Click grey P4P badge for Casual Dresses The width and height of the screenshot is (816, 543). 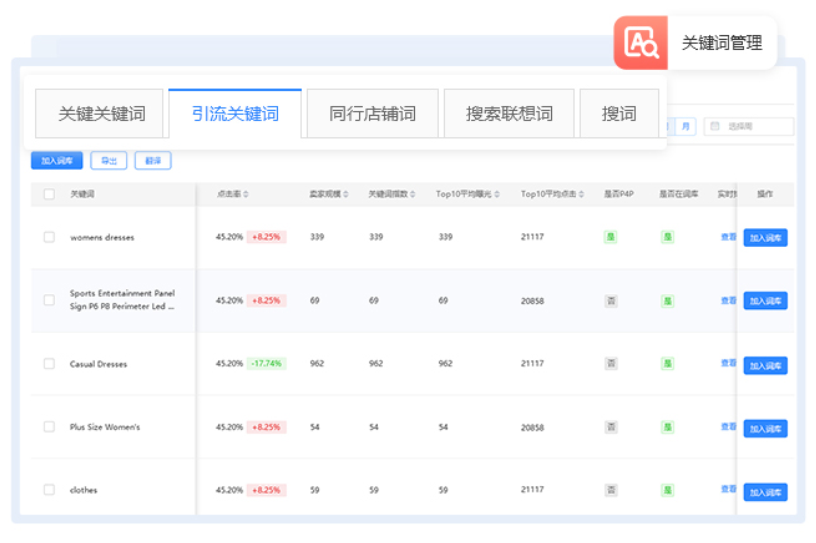coord(611,363)
